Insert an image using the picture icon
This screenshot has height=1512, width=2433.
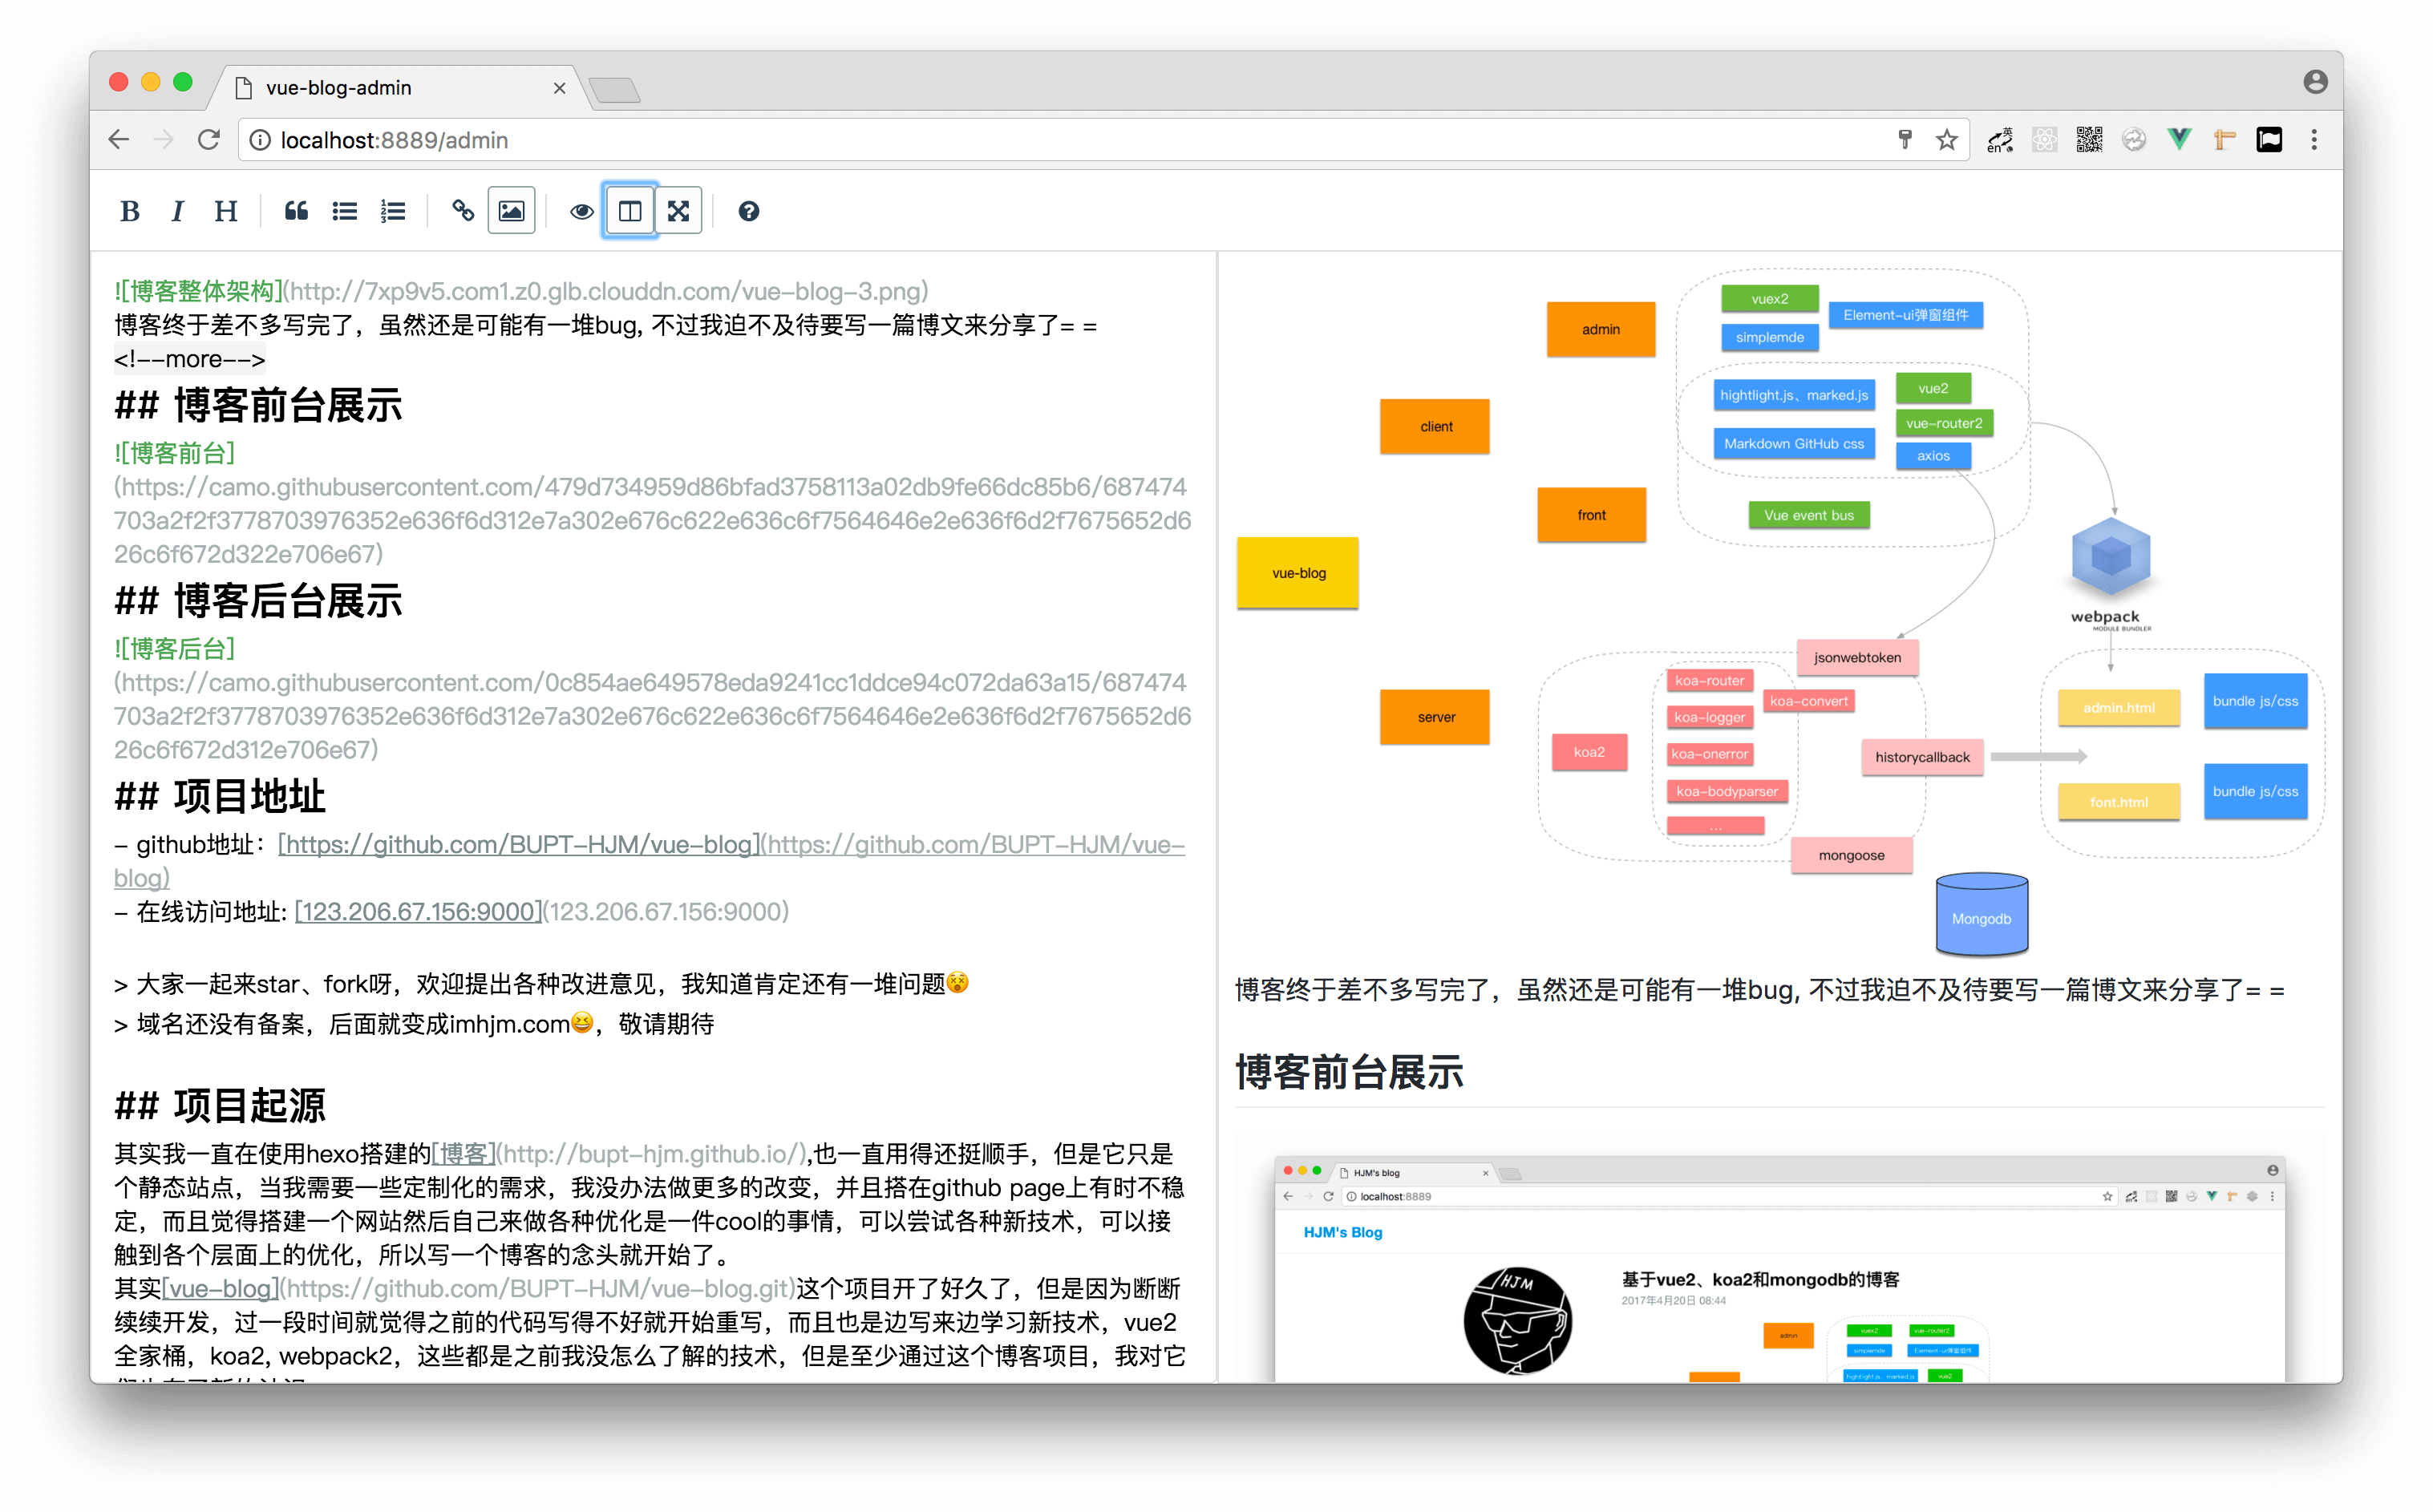tap(511, 211)
